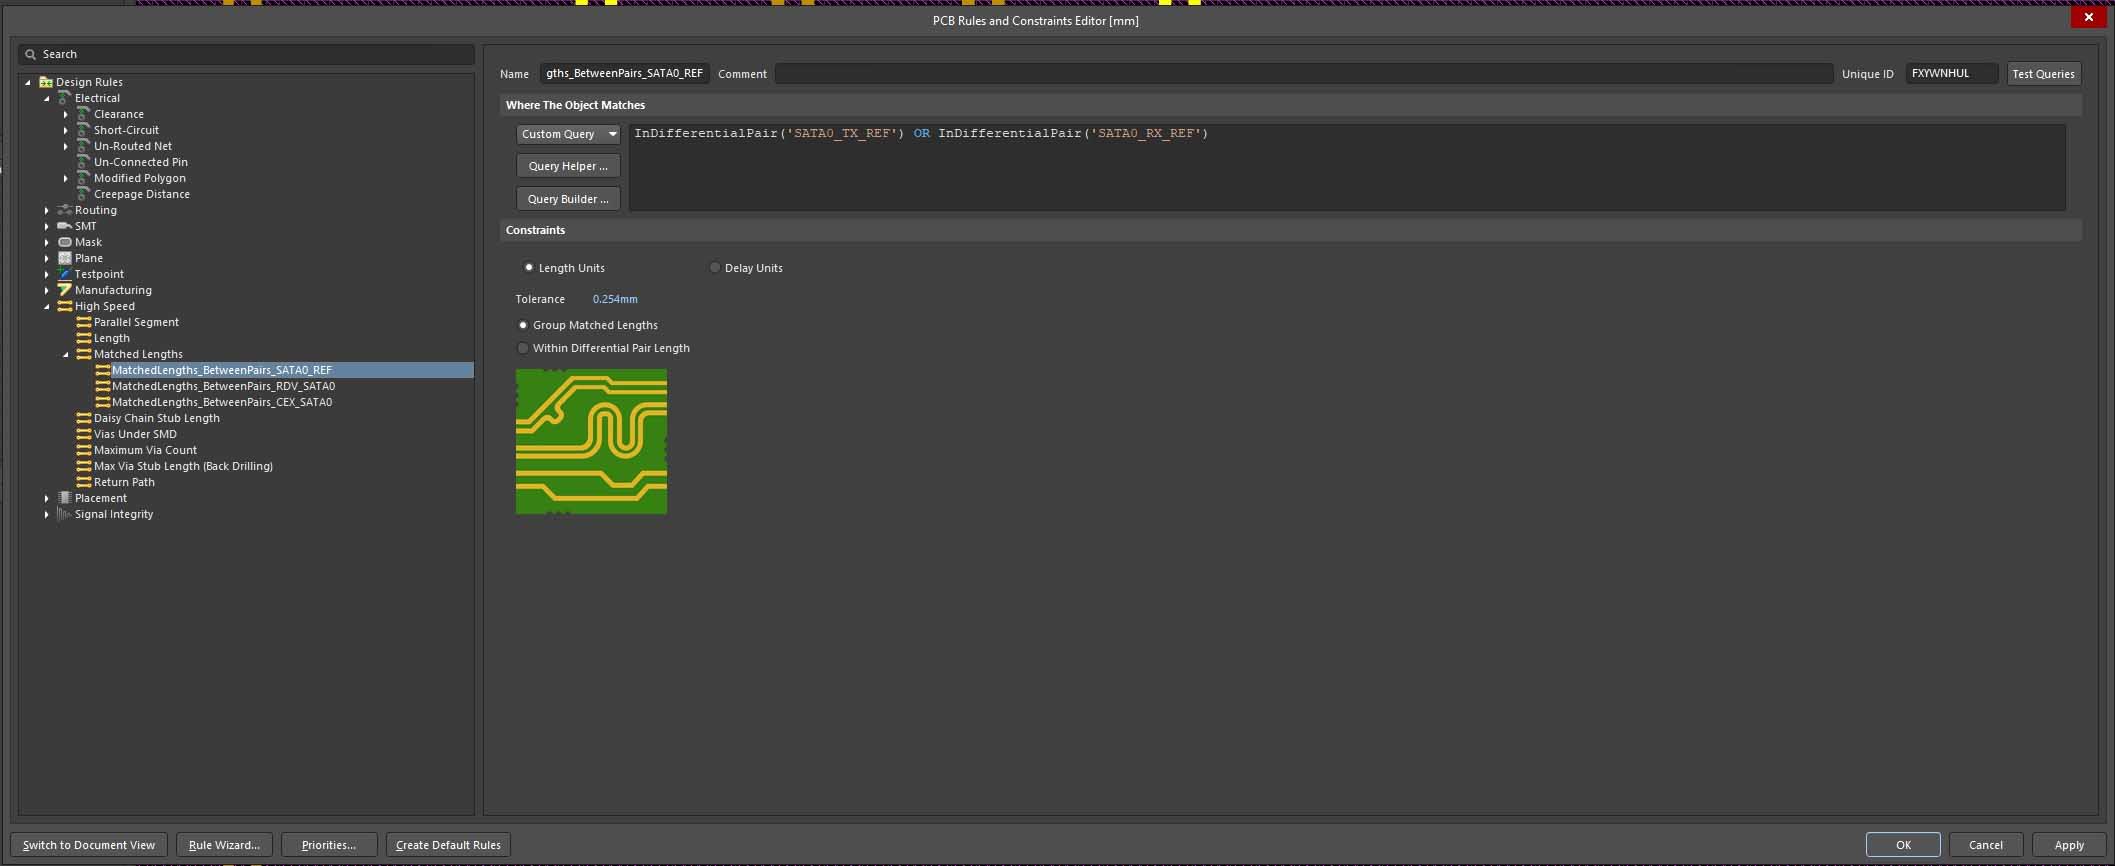2115x866 pixels.
Task: Click the Routing category icon
Action: [x=65, y=210]
